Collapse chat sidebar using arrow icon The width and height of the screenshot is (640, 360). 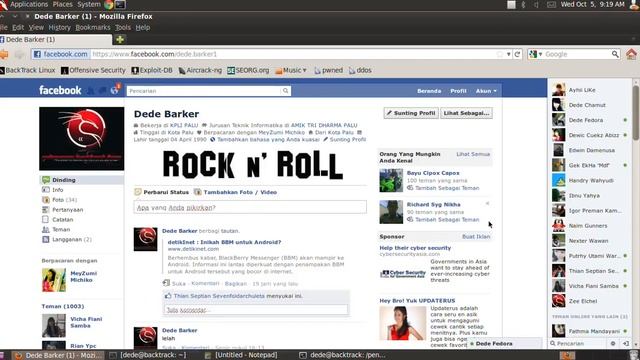625,344
